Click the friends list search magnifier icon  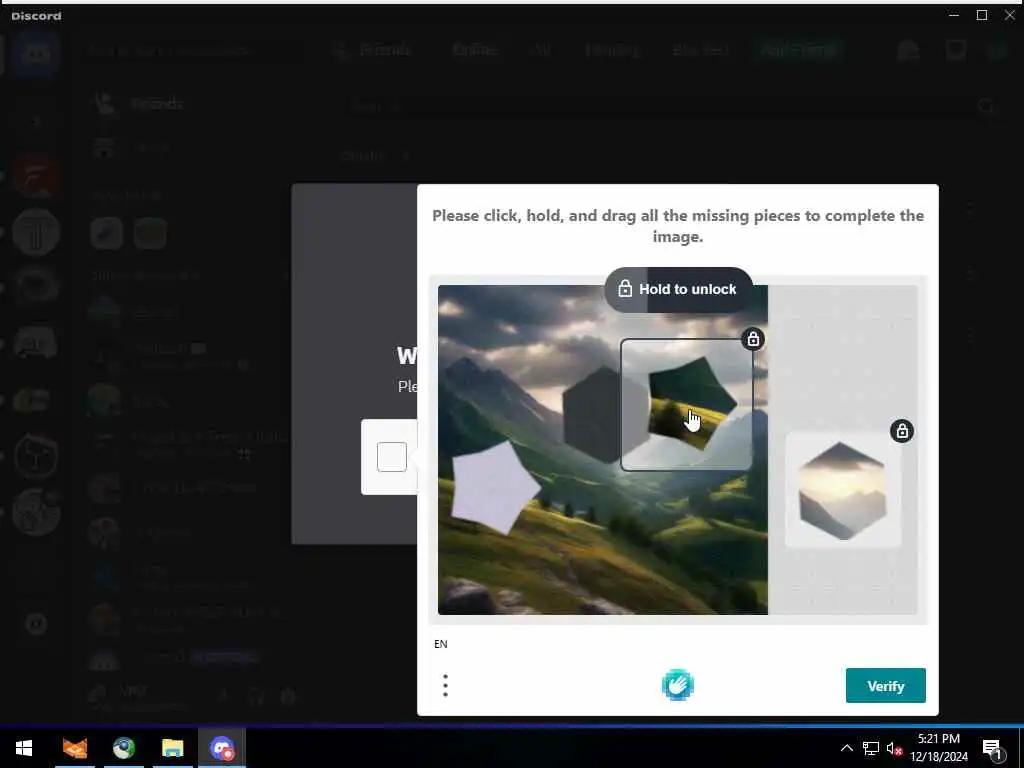(985, 106)
